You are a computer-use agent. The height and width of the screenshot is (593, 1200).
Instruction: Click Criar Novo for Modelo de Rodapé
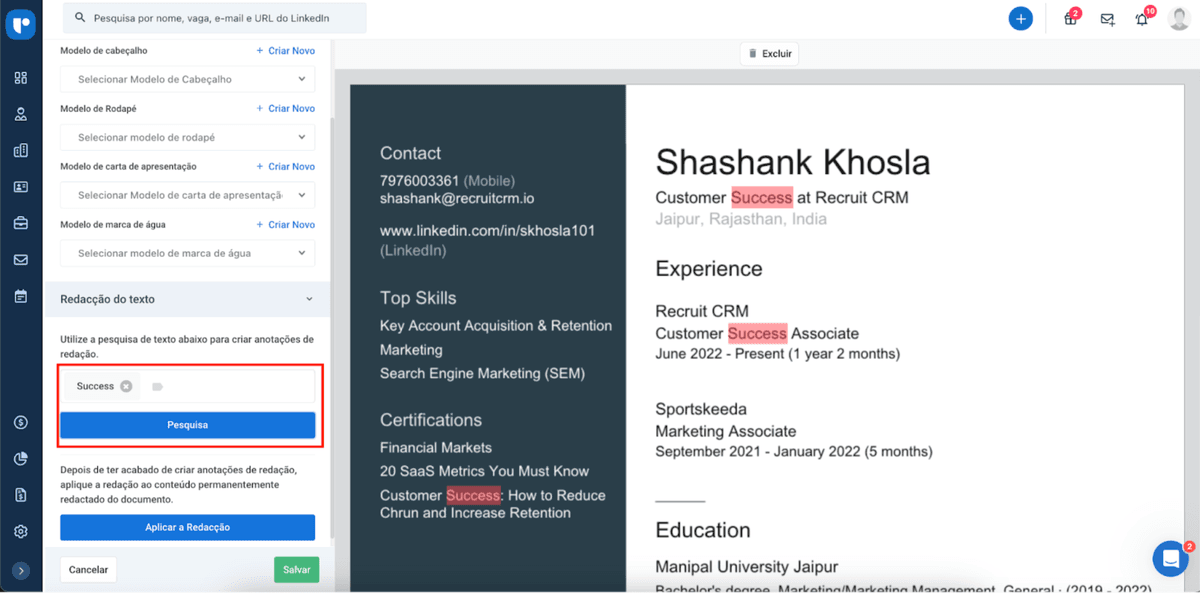tap(285, 108)
